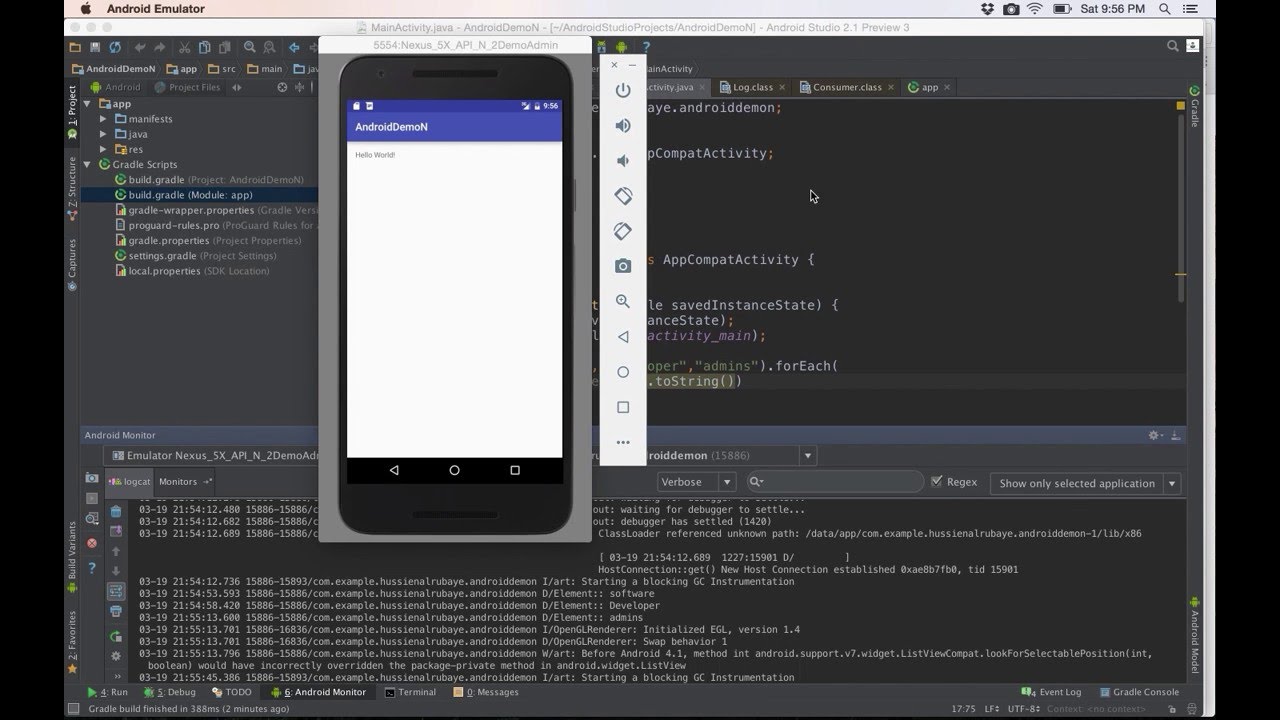Toggle the use soft wraps icon
Viewport: 1280px width, 720px height.
[x=116, y=591]
